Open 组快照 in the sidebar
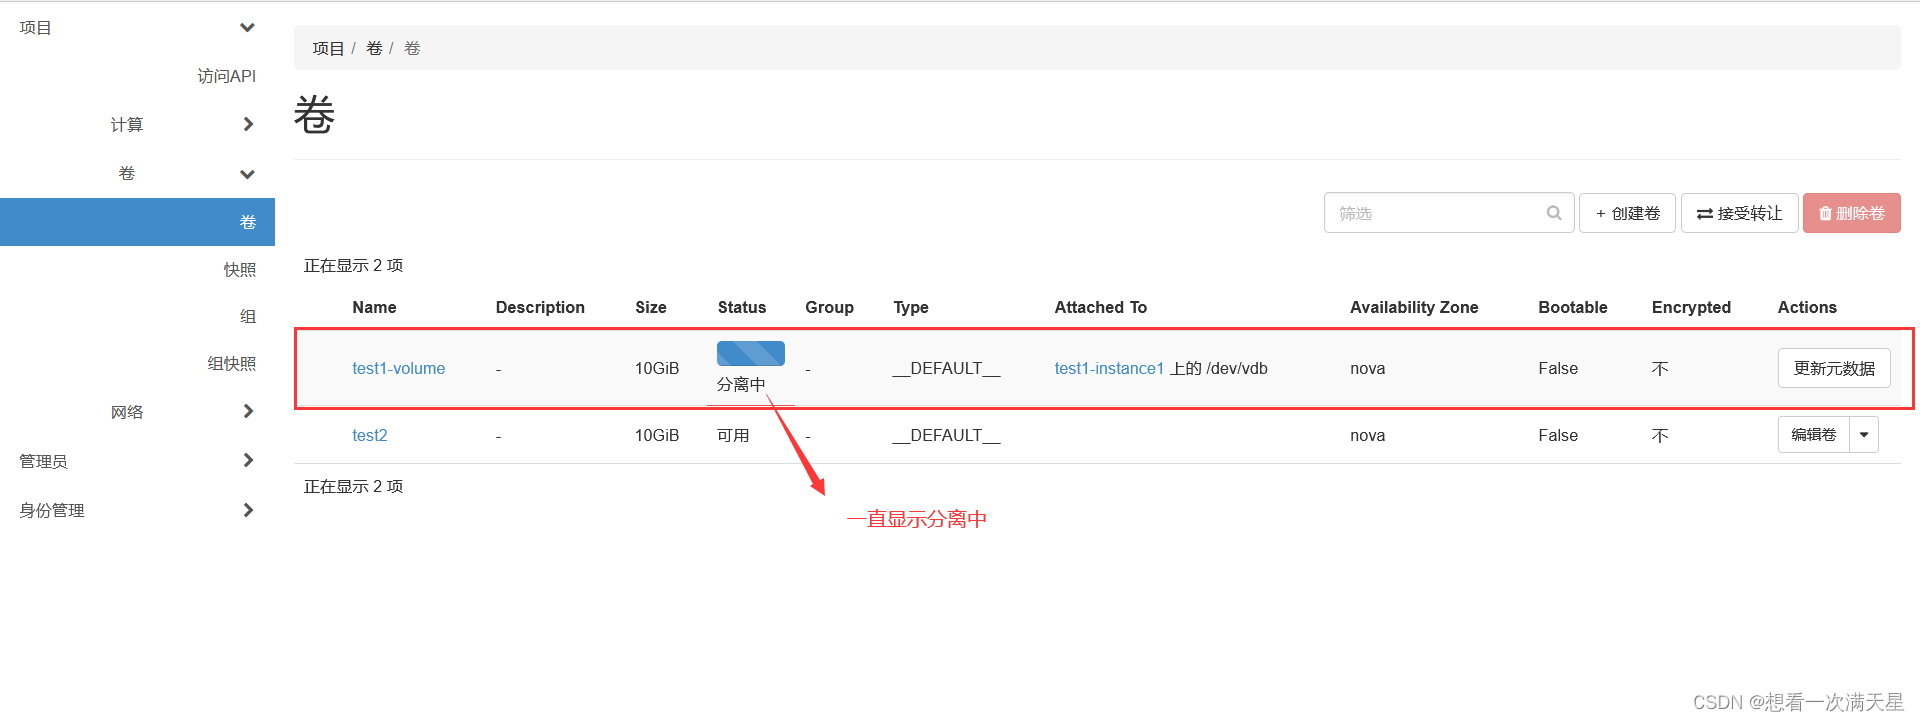This screenshot has width=1920, height=721. [232, 364]
